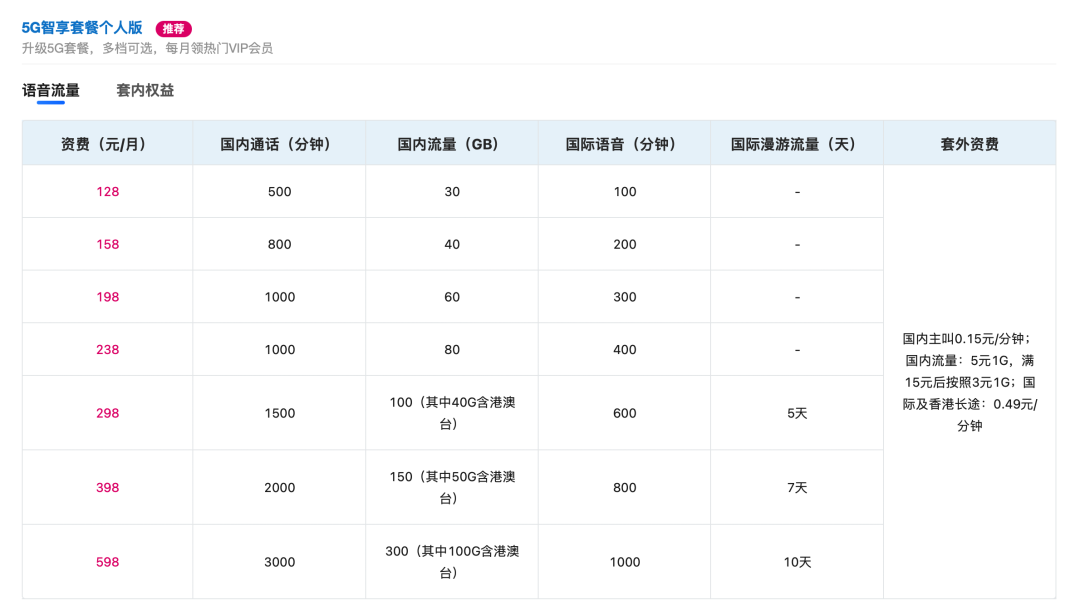Select the 198 yuan monthly plan
This screenshot has width=1080, height=611.
(106, 296)
